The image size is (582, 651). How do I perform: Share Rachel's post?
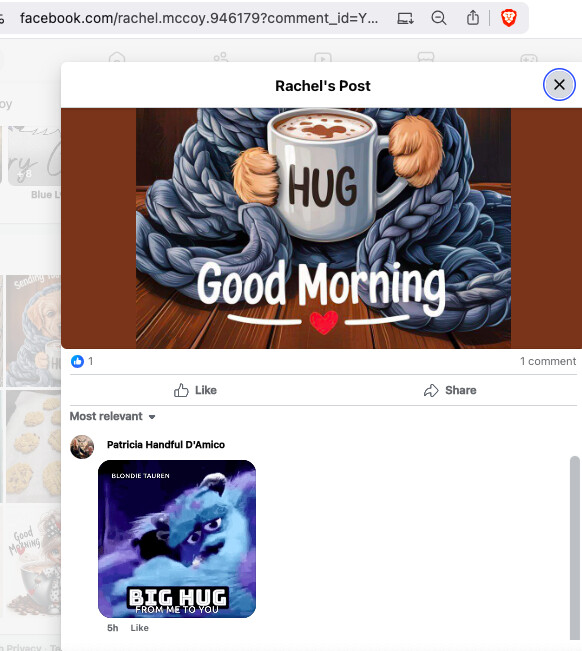pos(450,390)
